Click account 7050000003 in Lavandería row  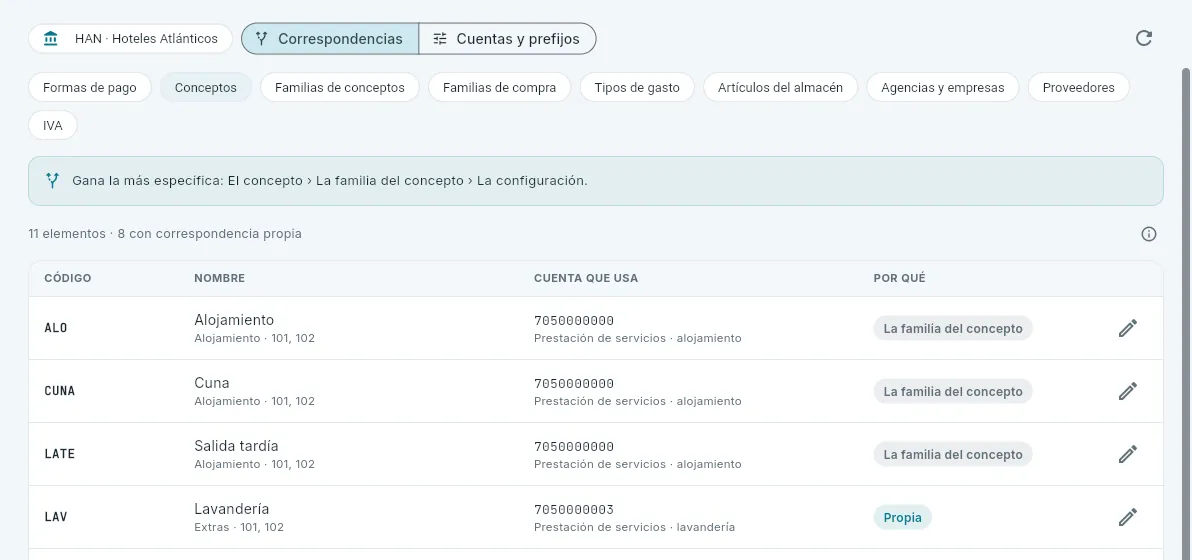click(x=574, y=509)
